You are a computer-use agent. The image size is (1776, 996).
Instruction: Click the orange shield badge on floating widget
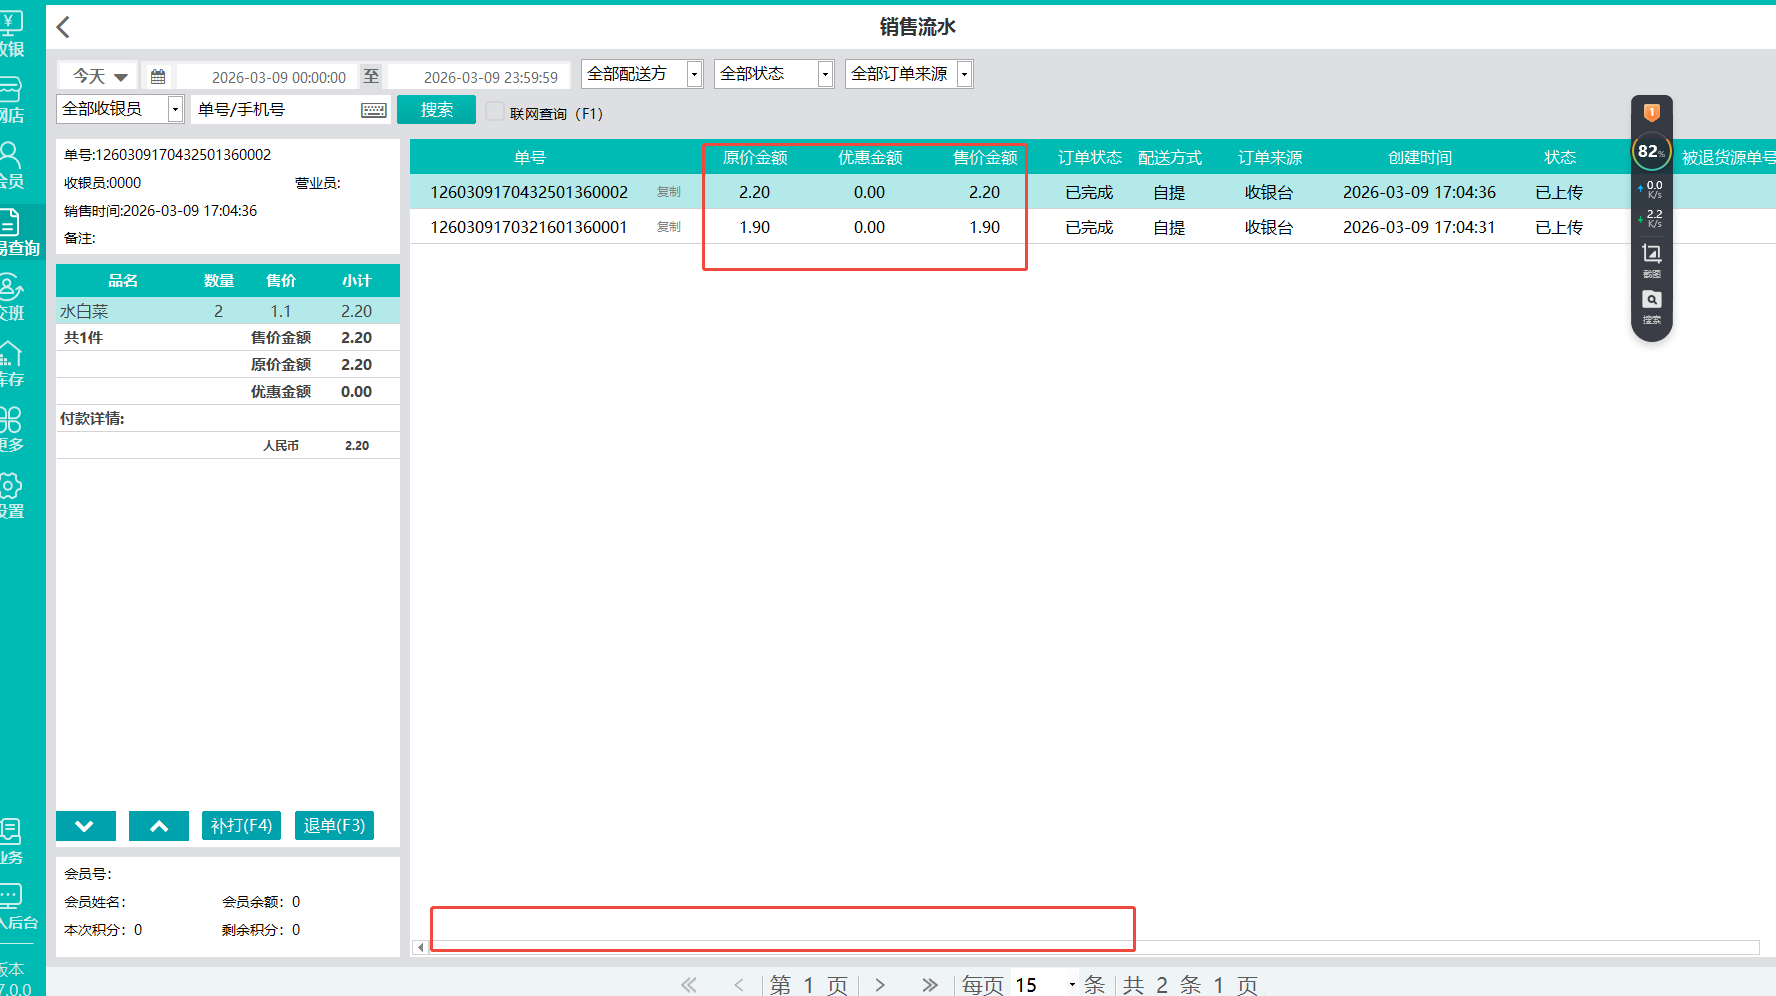(x=1652, y=113)
